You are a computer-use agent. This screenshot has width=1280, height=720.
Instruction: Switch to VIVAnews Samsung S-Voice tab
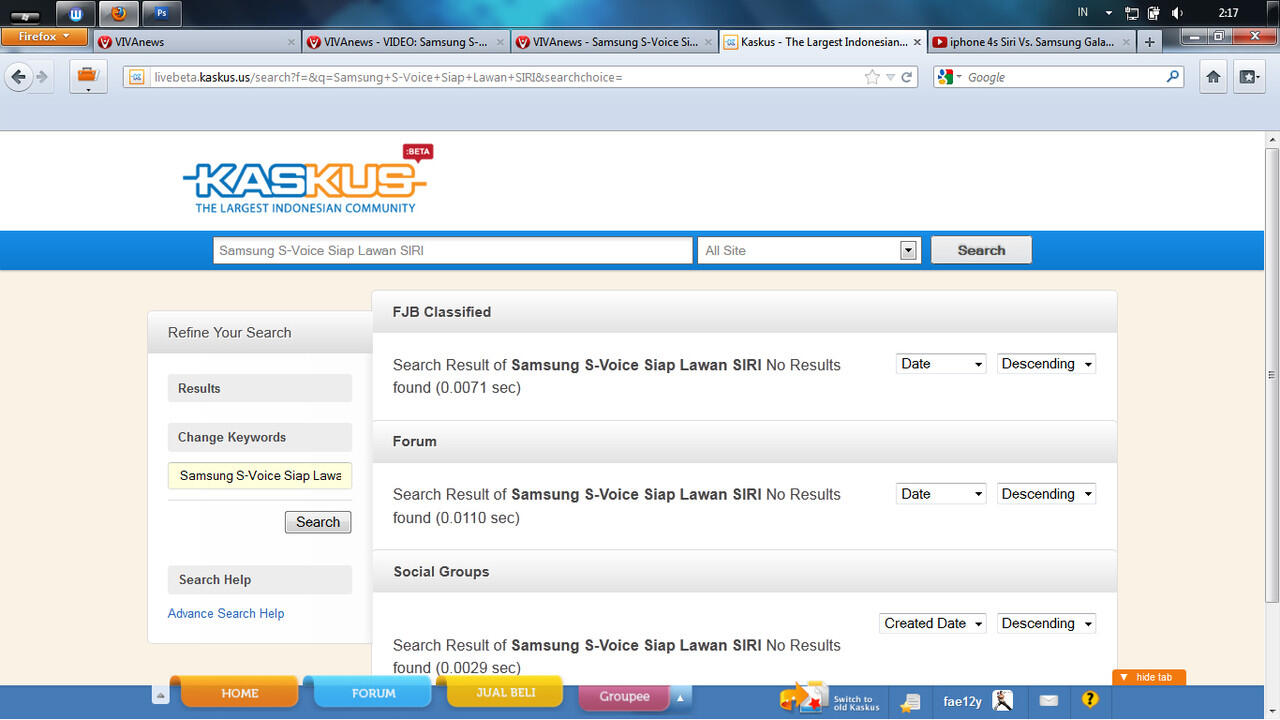point(615,42)
